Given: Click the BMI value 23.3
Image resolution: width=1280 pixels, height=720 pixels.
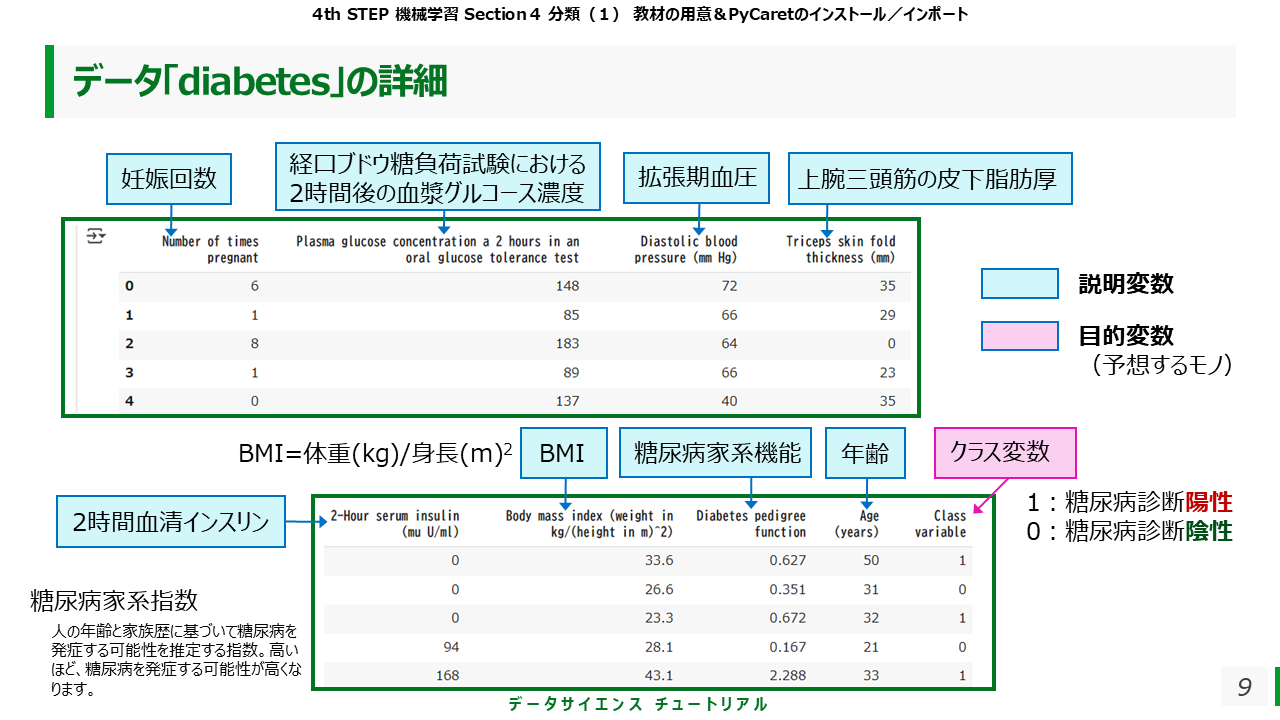Looking at the screenshot, I should coord(659,618).
